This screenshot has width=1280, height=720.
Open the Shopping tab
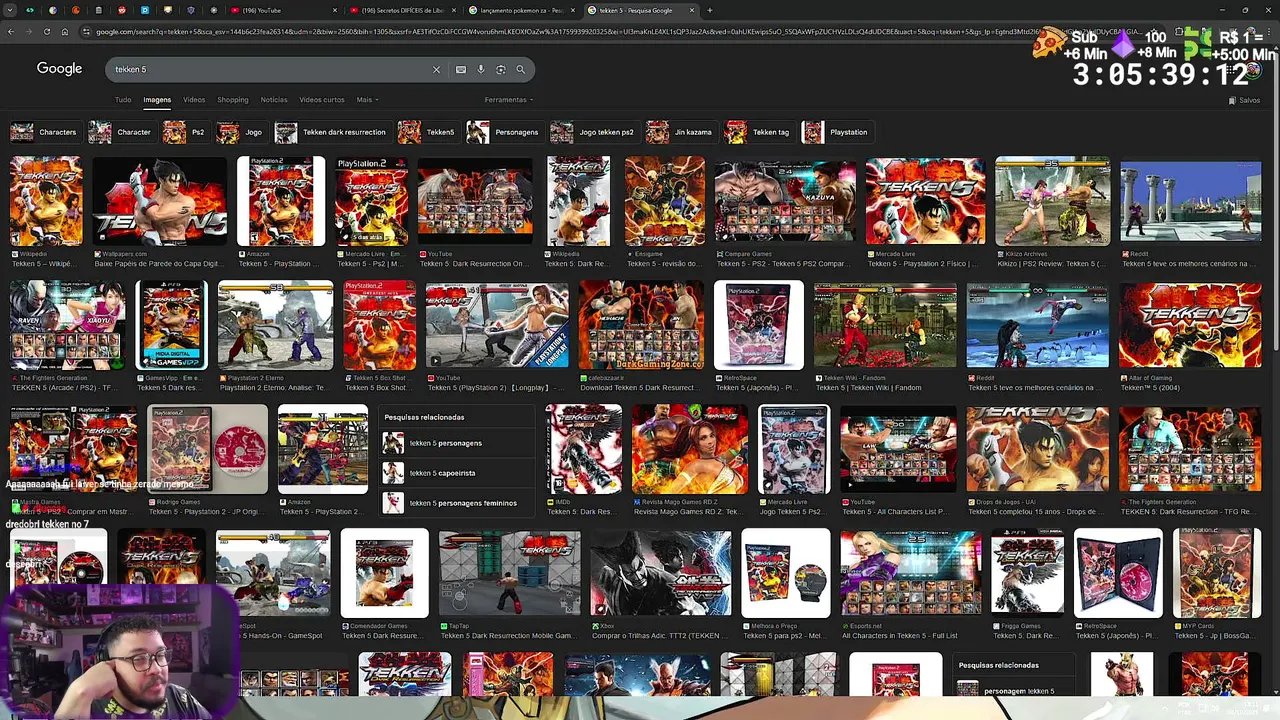click(x=233, y=100)
